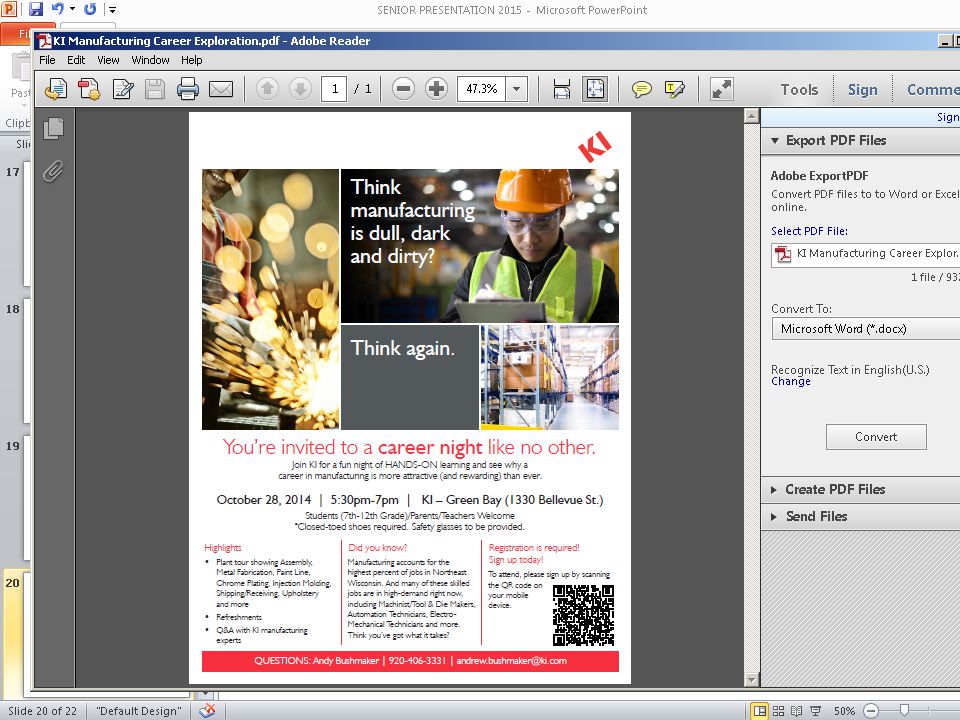Viewport: 960px width, 720px height.
Task: Click the Fit width scrolling icon
Action: click(x=561, y=89)
